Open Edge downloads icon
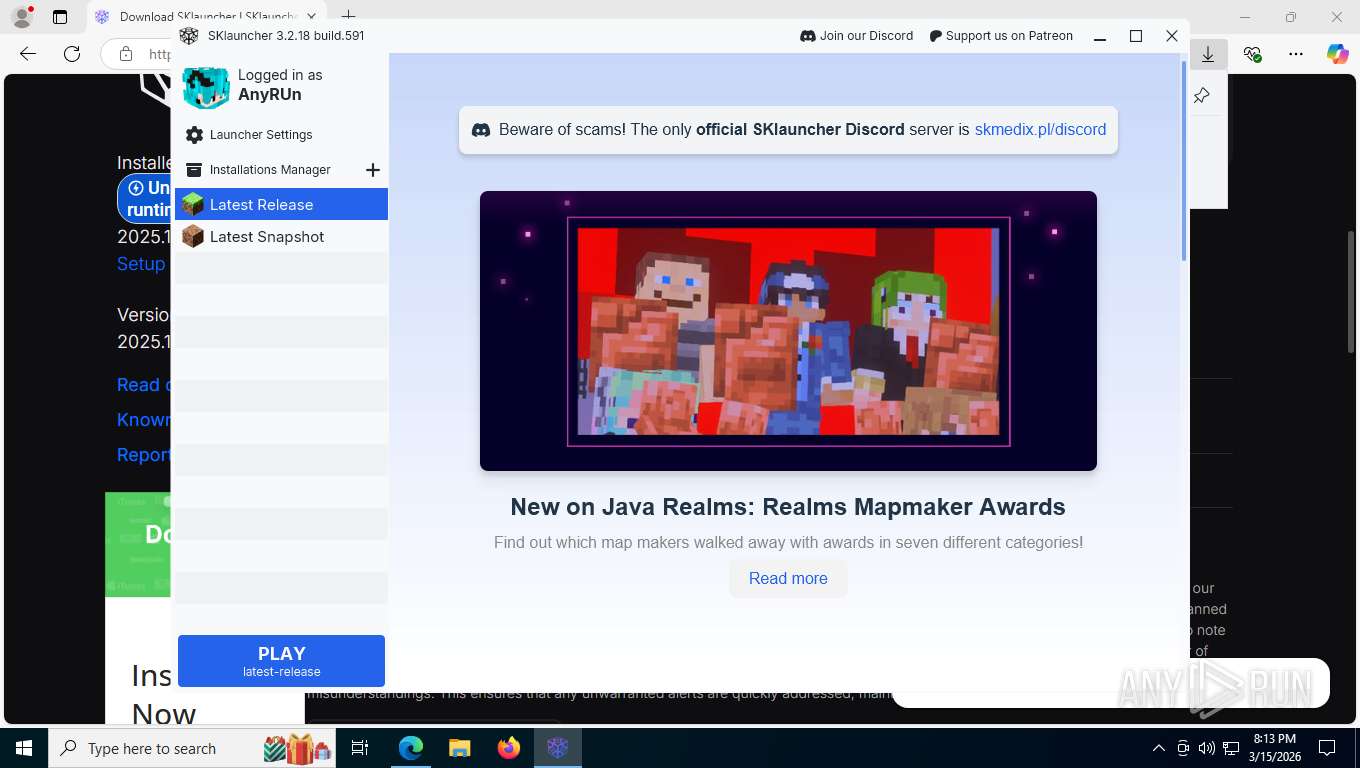Image resolution: width=1360 pixels, height=768 pixels. pos(1208,54)
